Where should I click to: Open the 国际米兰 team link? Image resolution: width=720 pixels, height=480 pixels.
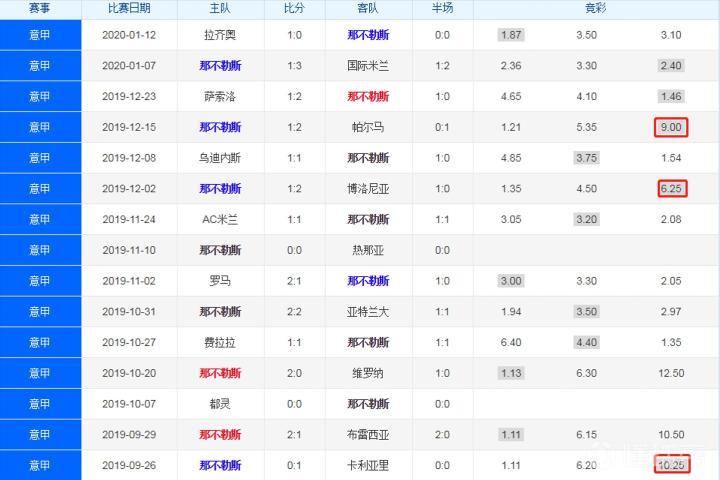pyautogui.click(x=369, y=66)
